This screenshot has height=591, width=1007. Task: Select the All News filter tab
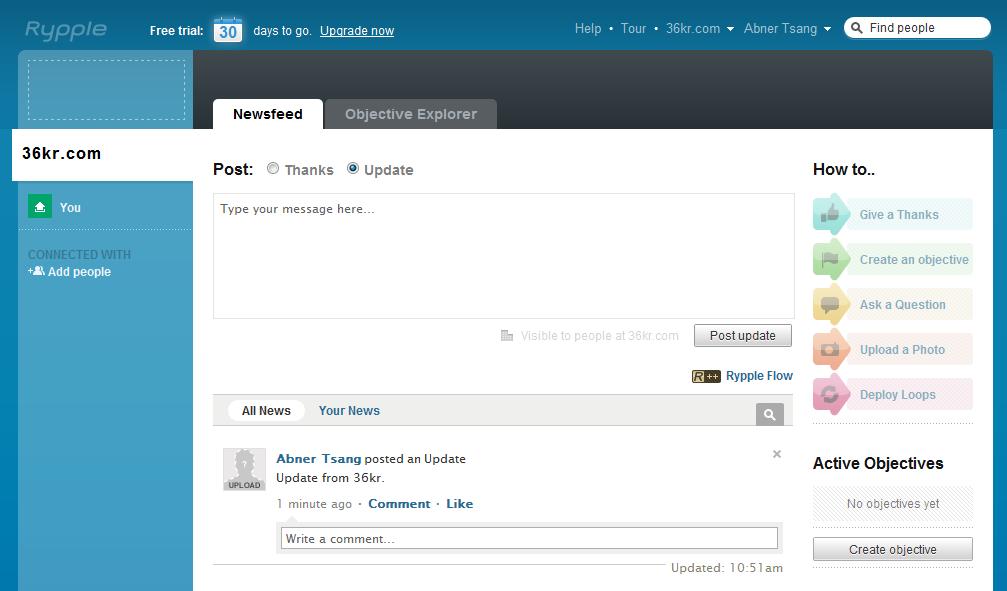pyautogui.click(x=266, y=410)
